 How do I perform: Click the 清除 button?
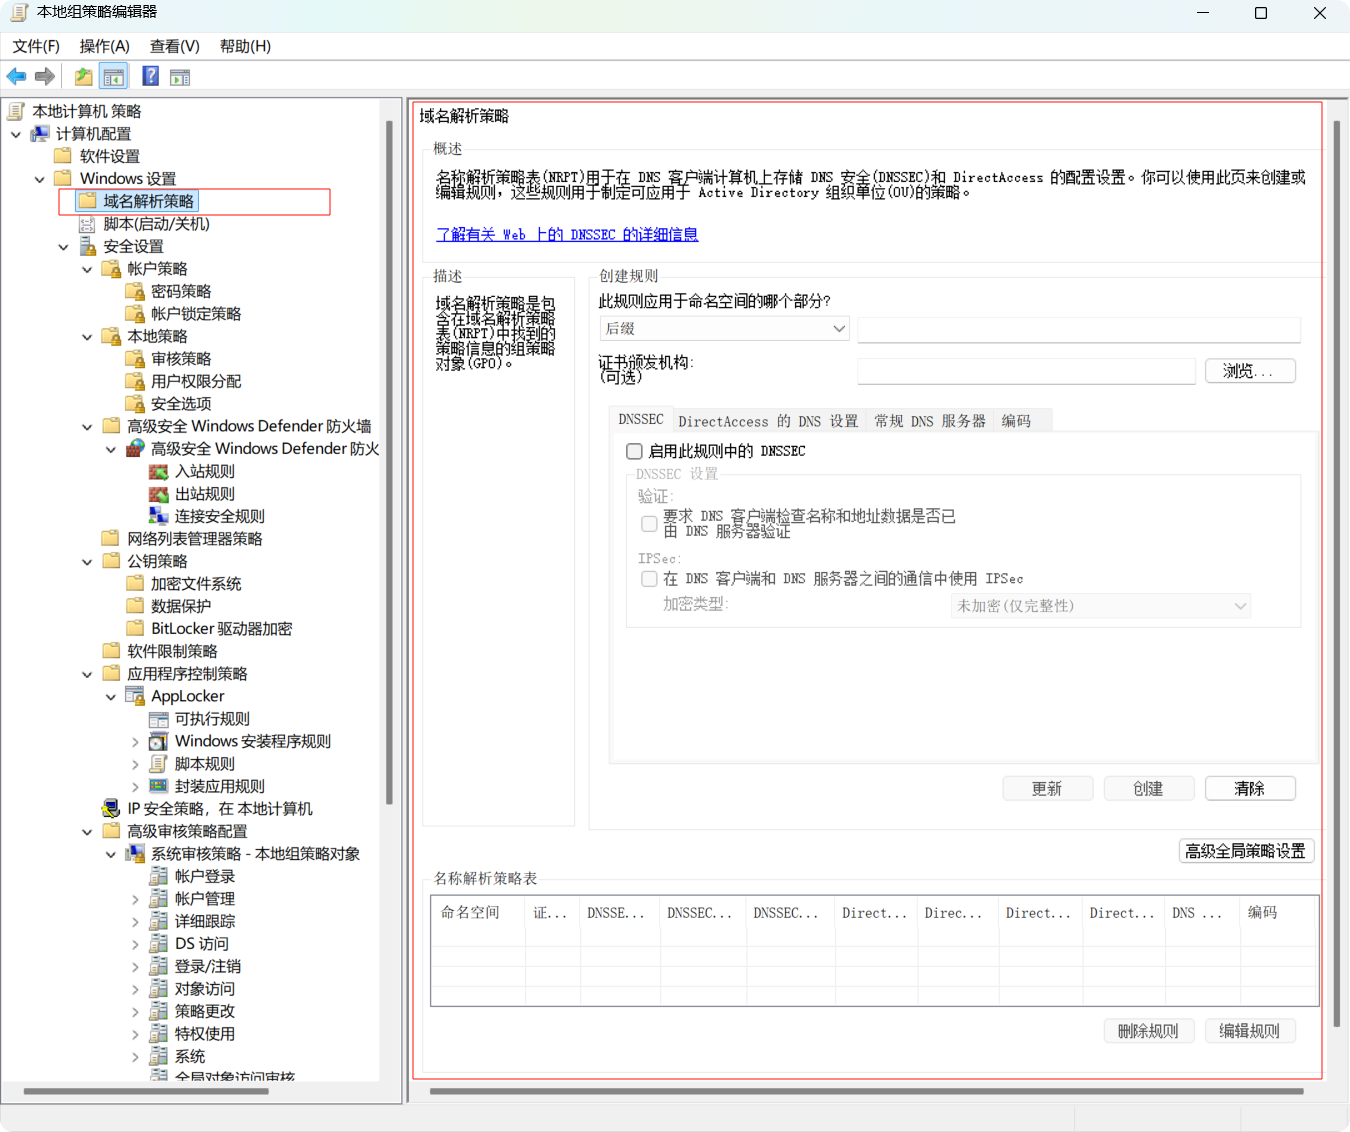tap(1250, 789)
